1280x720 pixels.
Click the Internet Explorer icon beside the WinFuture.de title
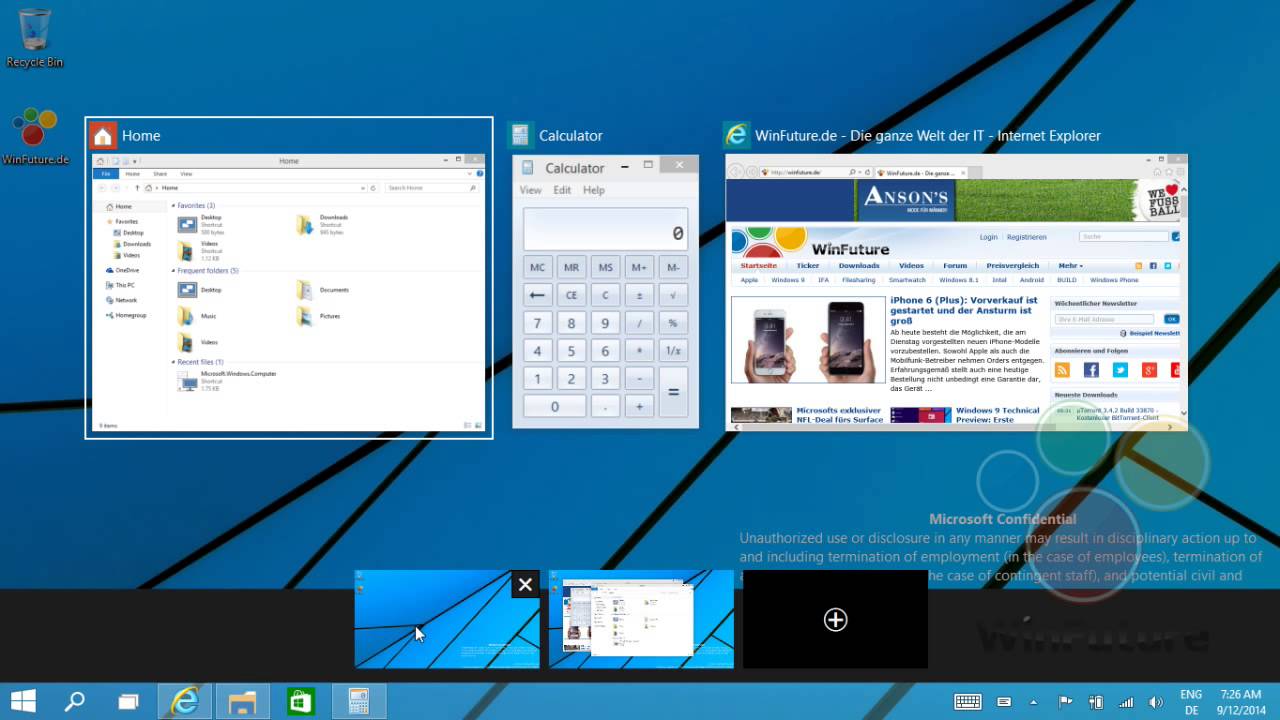[737, 135]
